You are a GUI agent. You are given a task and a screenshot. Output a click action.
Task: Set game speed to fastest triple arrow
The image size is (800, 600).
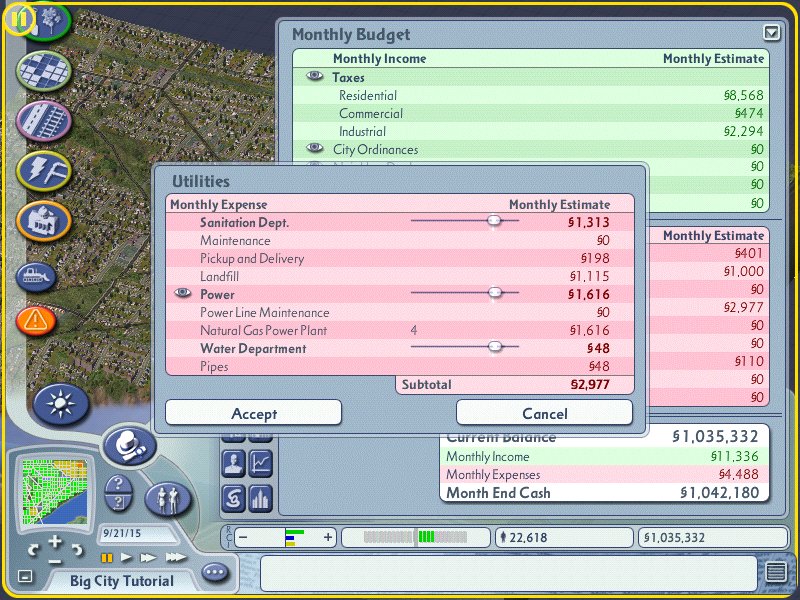(175, 557)
